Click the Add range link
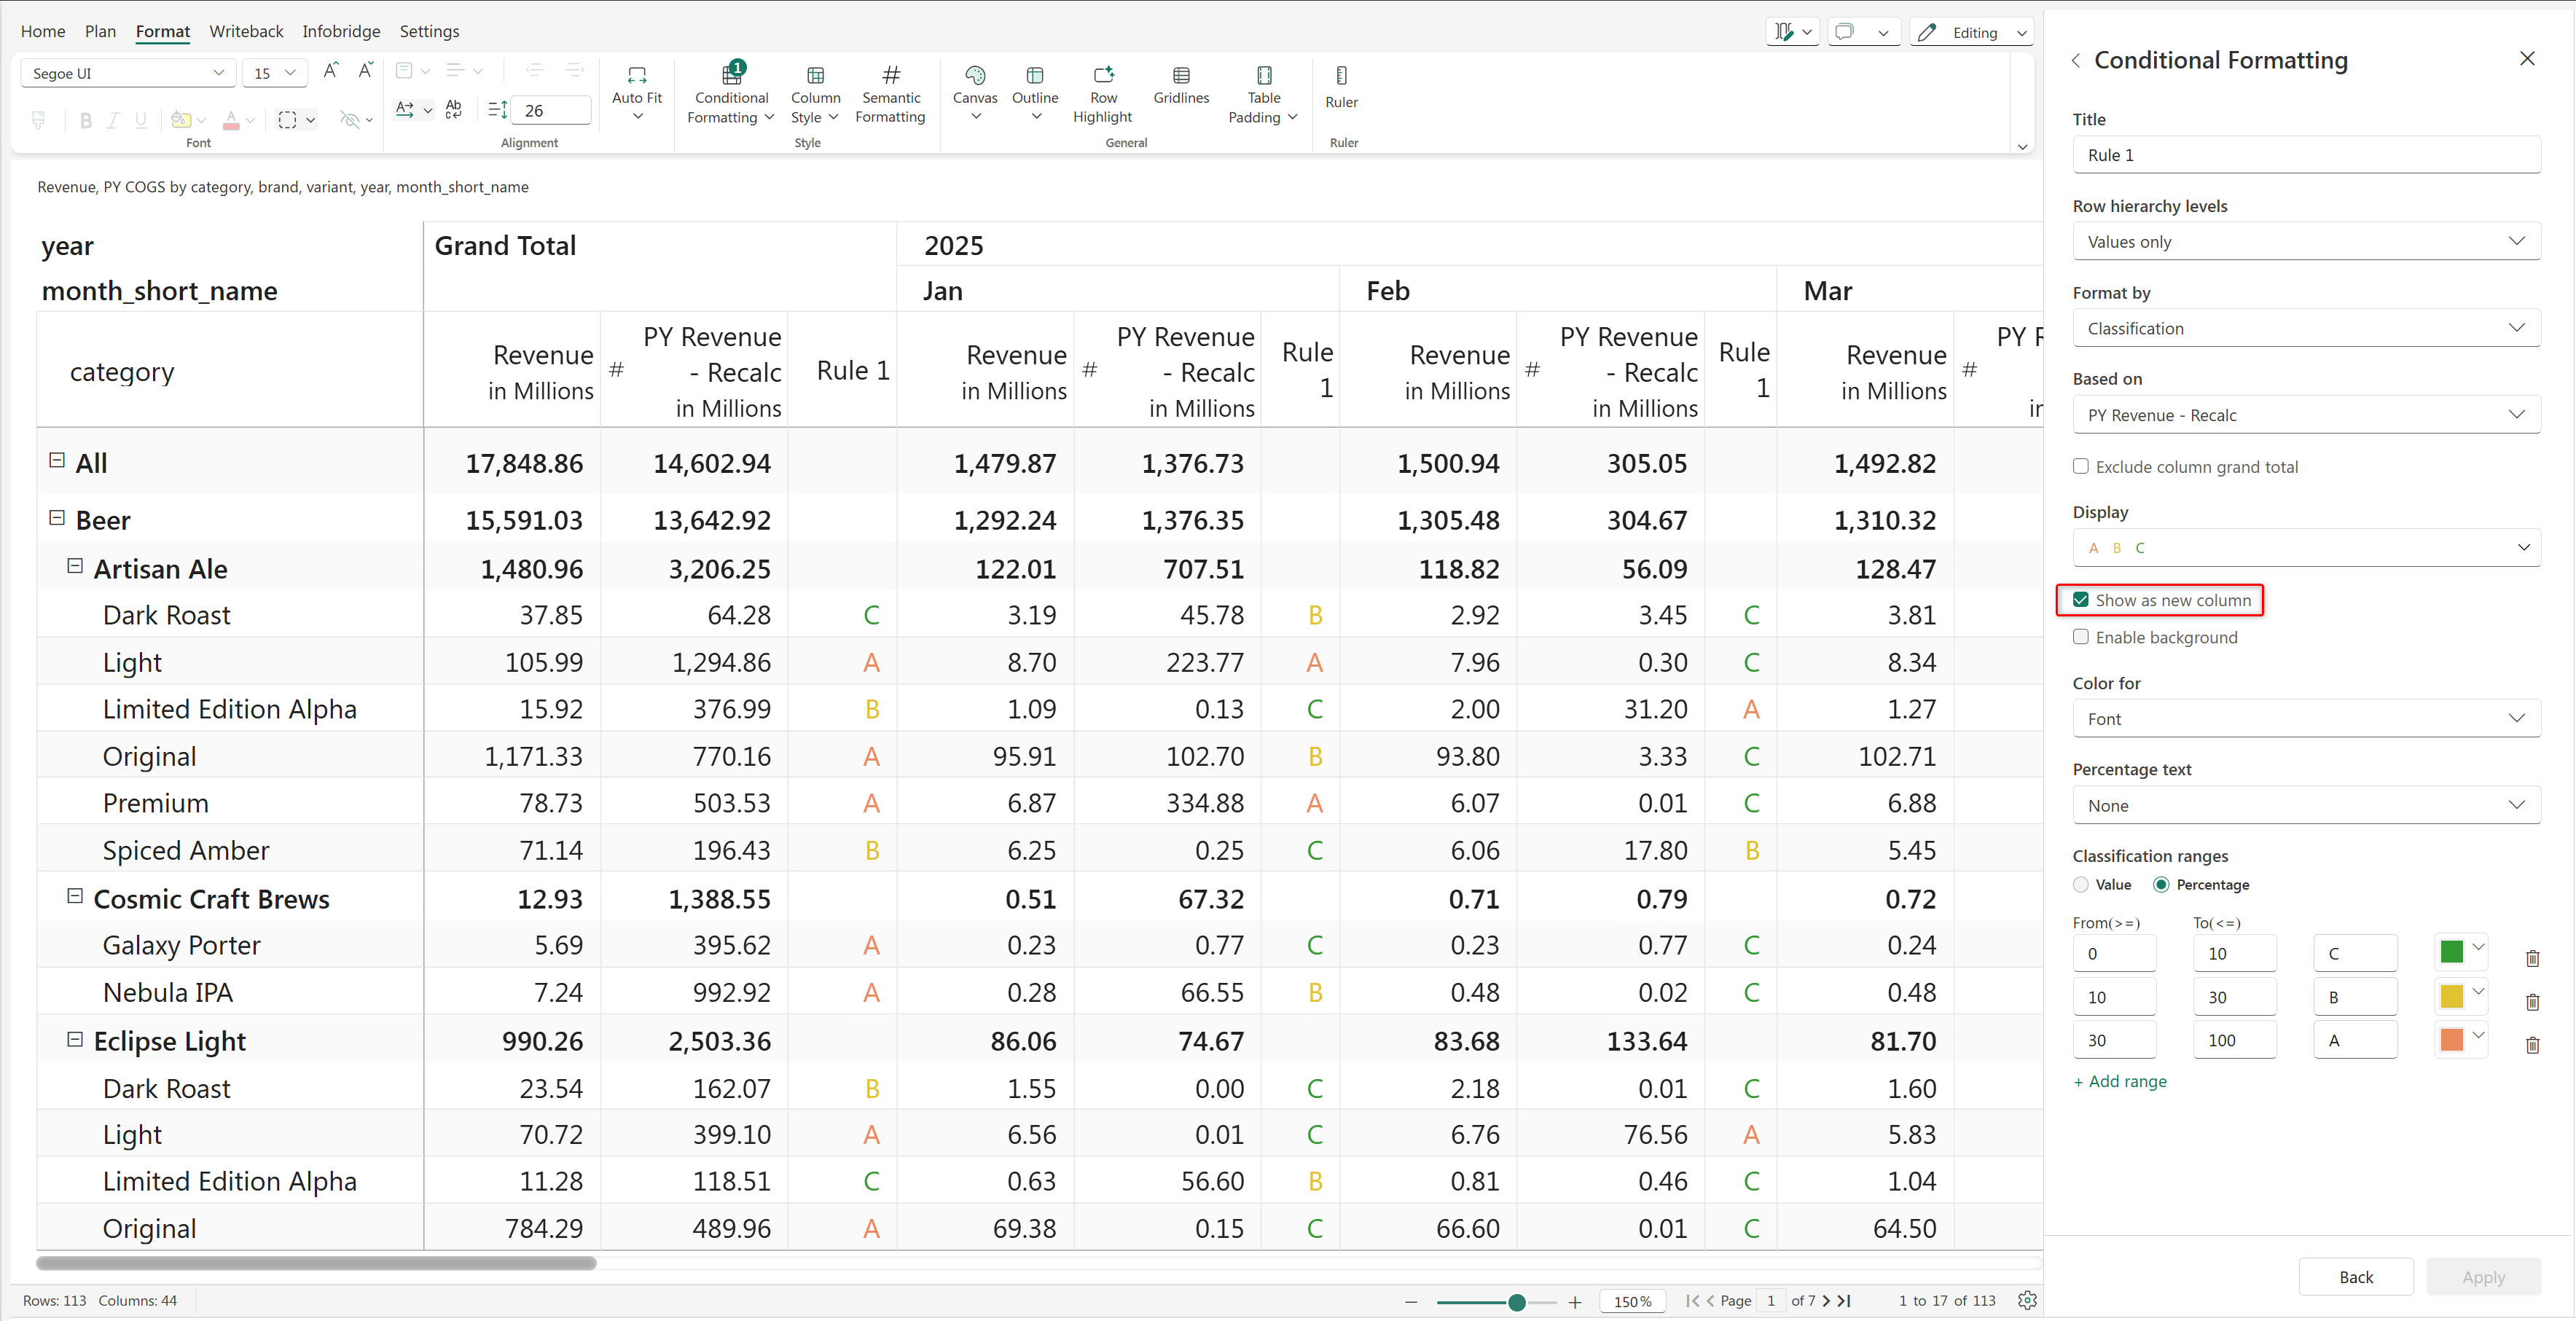Screen dimensions: 2576x1321 (x=2120, y=1081)
